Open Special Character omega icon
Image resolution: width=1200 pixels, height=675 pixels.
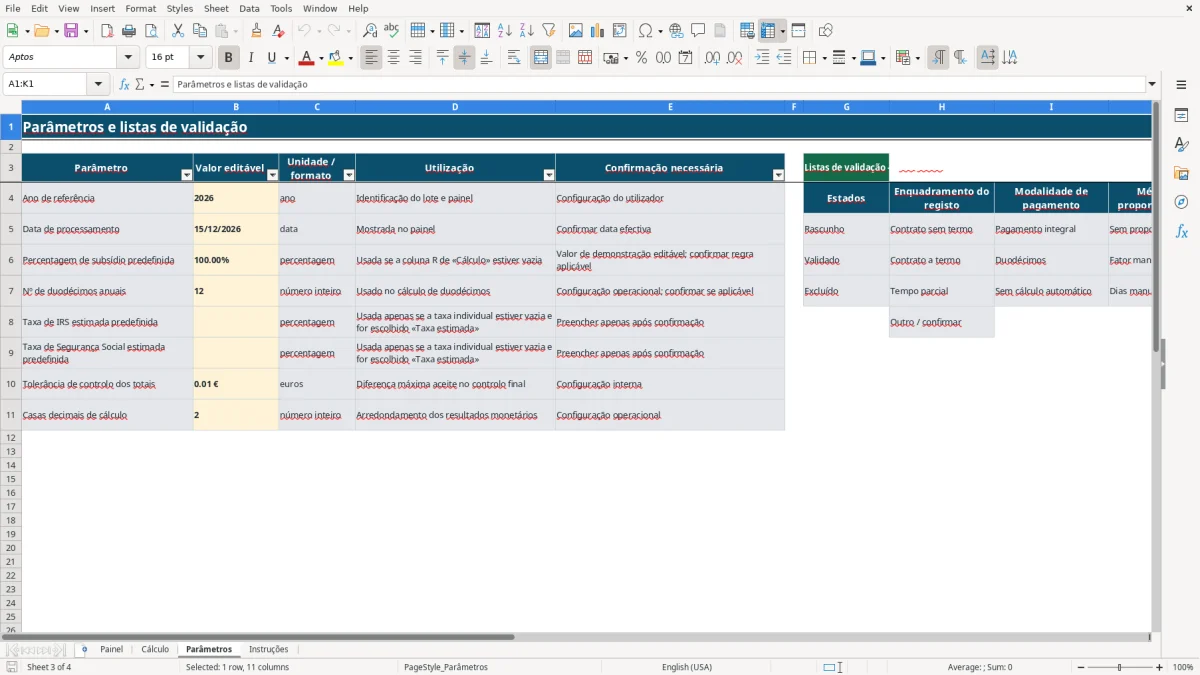[645, 31]
